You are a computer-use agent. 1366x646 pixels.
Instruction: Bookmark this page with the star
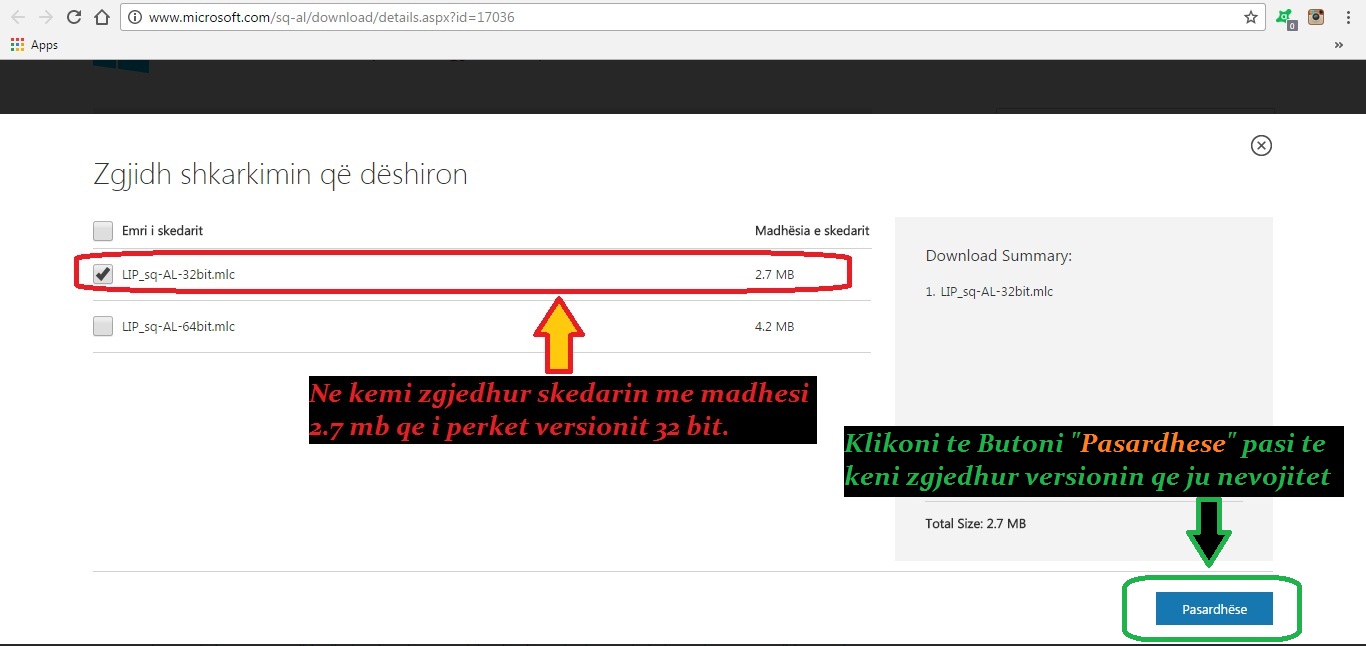click(x=1250, y=17)
